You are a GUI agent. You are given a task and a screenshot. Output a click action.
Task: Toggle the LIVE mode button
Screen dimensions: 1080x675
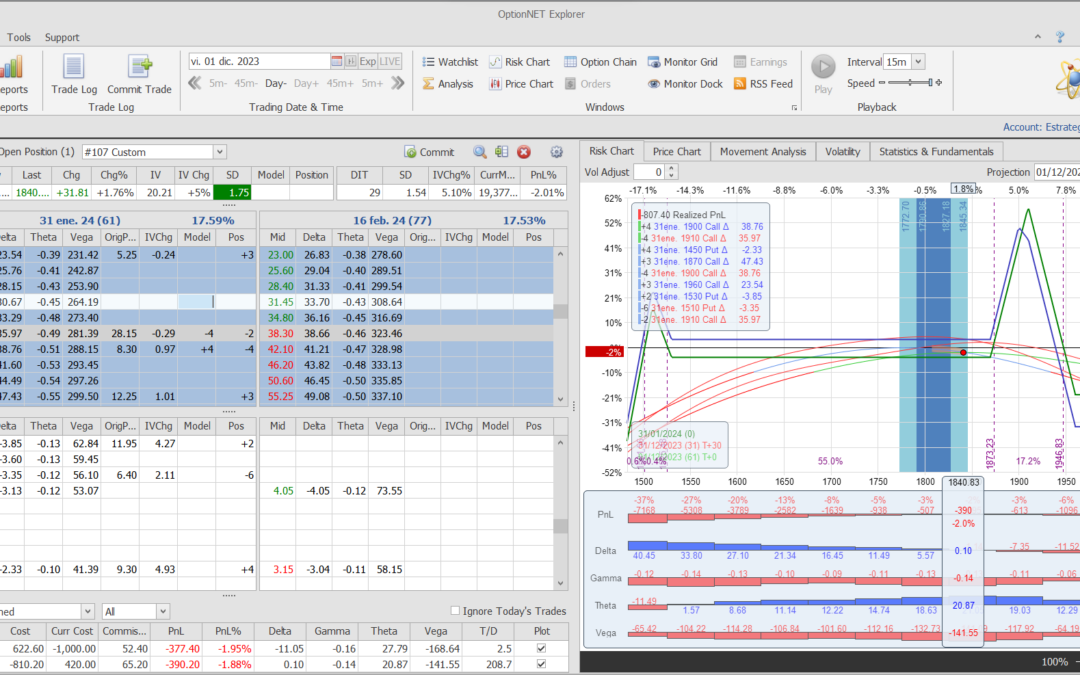390,61
